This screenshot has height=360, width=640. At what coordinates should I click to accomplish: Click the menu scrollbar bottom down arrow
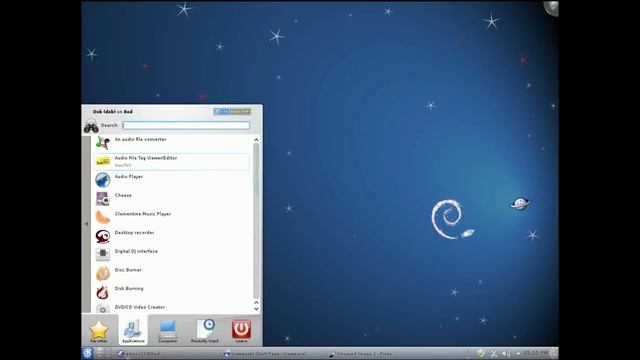point(256,309)
